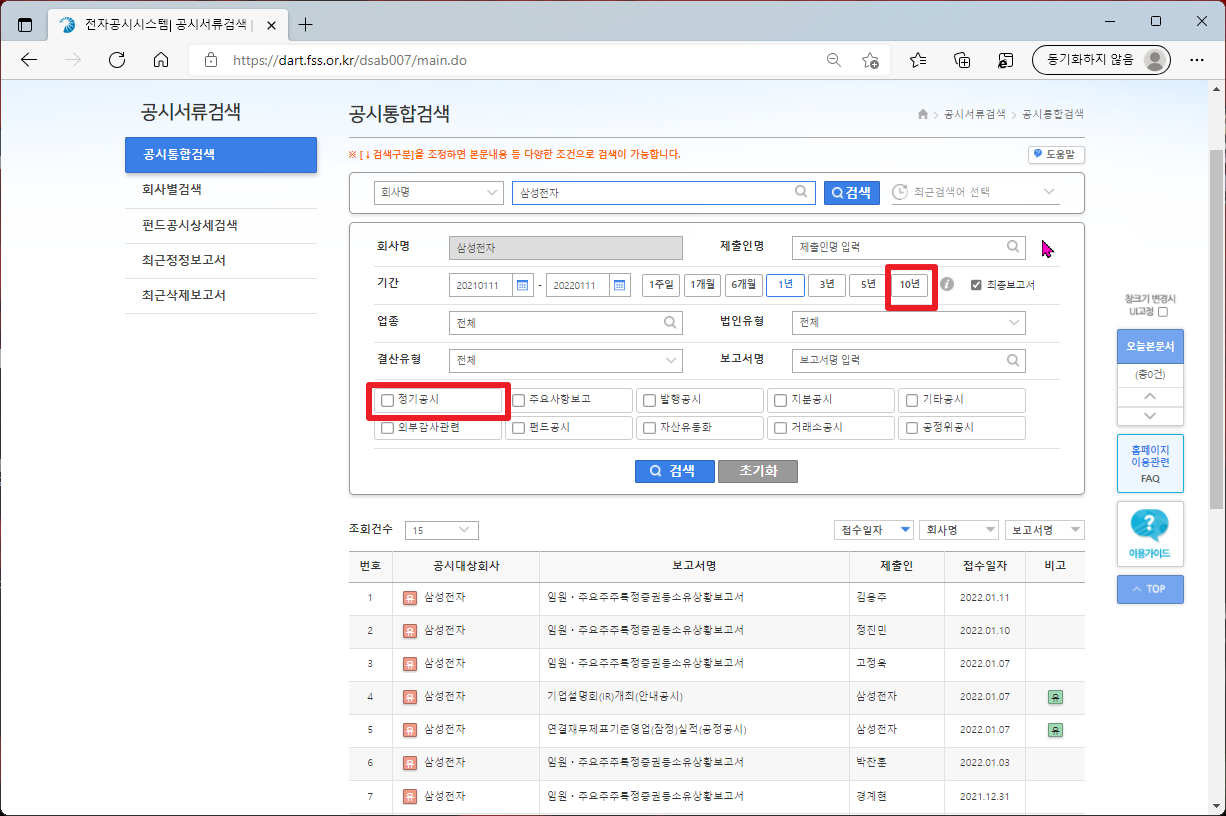Check the 거래소공시 checkbox
This screenshot has width=1226, height=816.
pos(781,428)
